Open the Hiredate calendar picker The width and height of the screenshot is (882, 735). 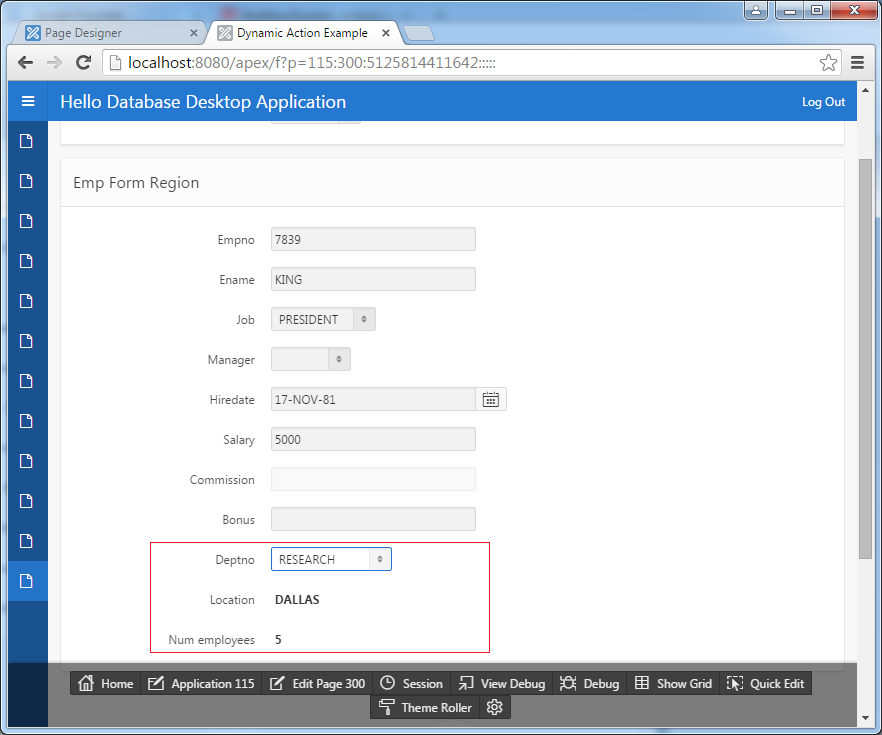coord(490,399)
